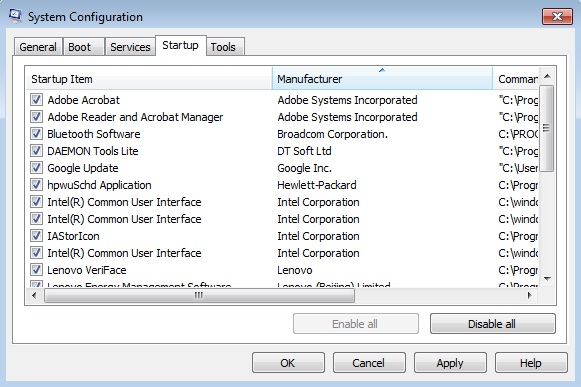This screenshot has height=387, width=581.
Task: Click the command path in DAEMON Tools Lite row
Action: coord(518,151)
